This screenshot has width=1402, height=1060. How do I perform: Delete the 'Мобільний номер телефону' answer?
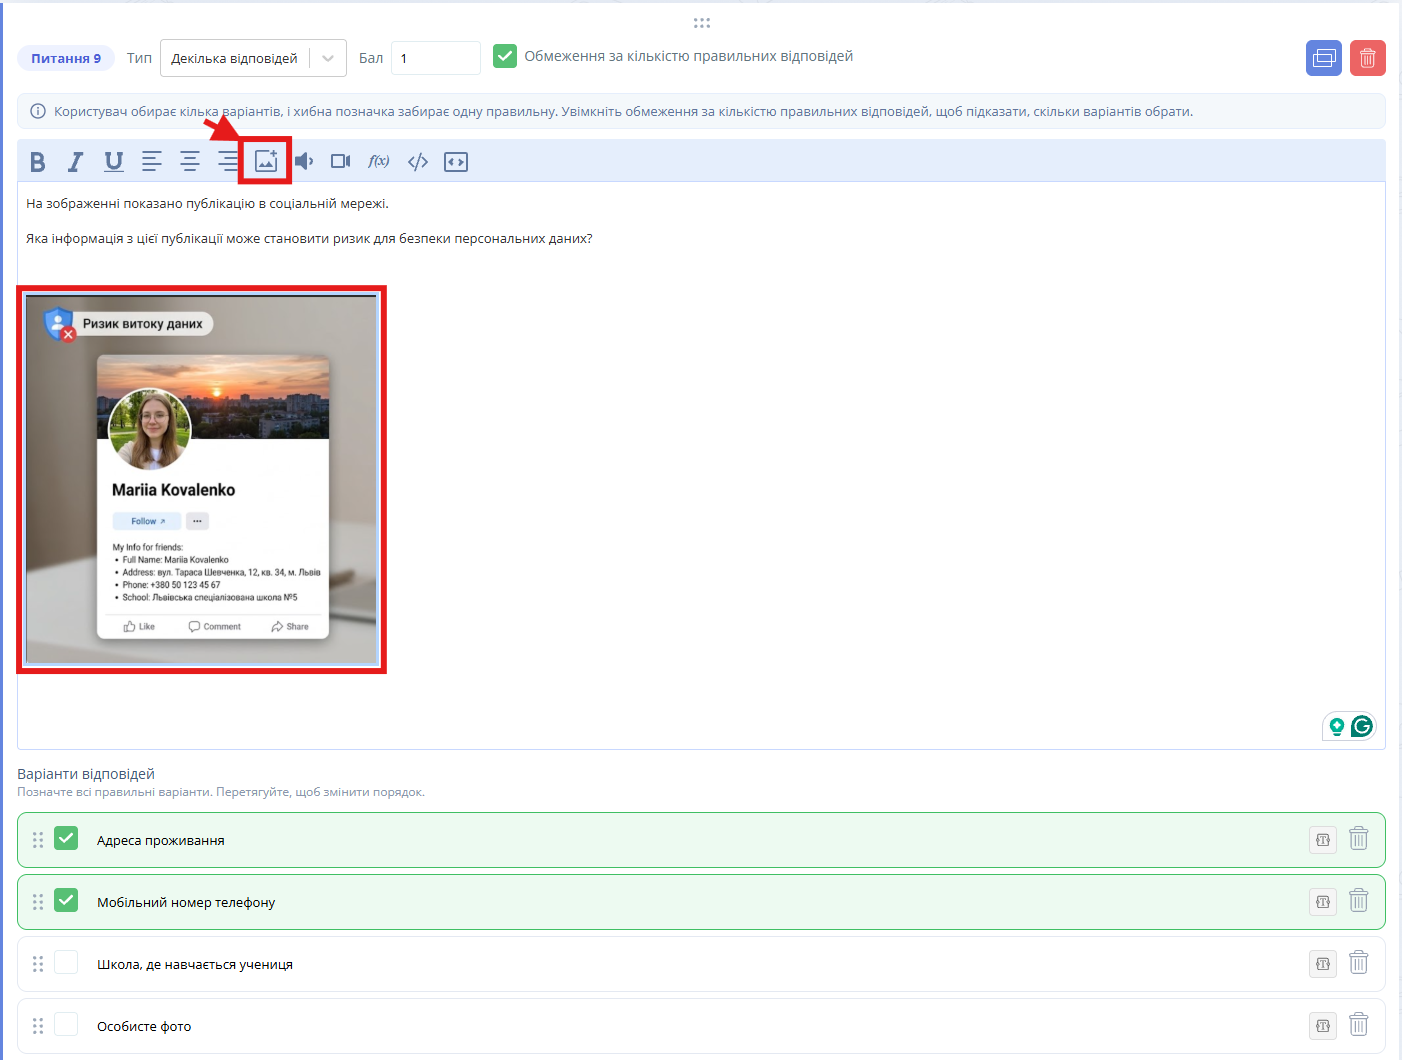1358,901
